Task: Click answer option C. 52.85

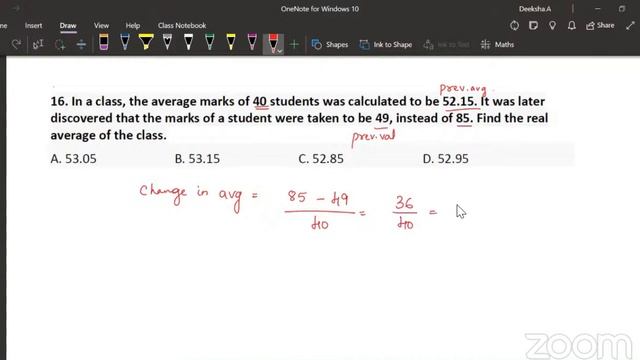Action: pyautogui.click(x=321, y=158)
